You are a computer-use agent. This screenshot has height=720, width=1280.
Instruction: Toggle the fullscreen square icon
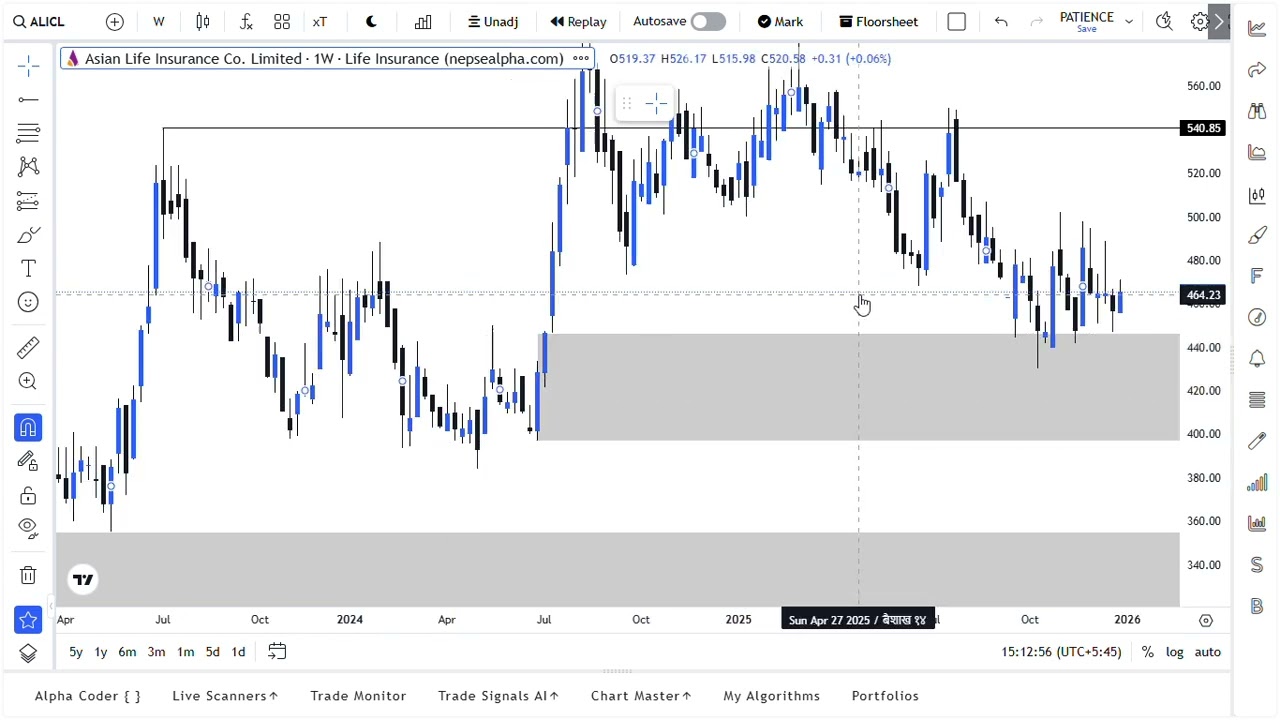(x=957, y=21)
